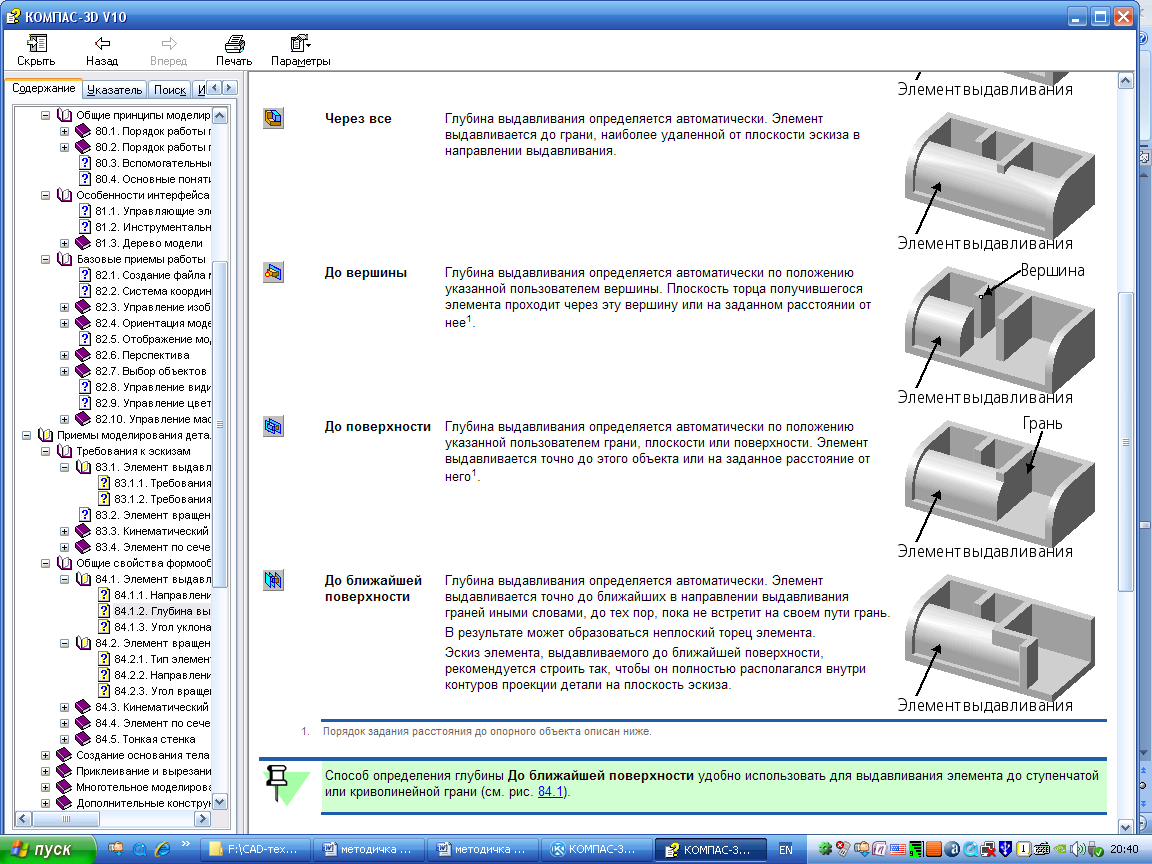The image size is (1152, 864).
Task: Expand the 80.1 Порядок работы node
Action: point(65,132)
